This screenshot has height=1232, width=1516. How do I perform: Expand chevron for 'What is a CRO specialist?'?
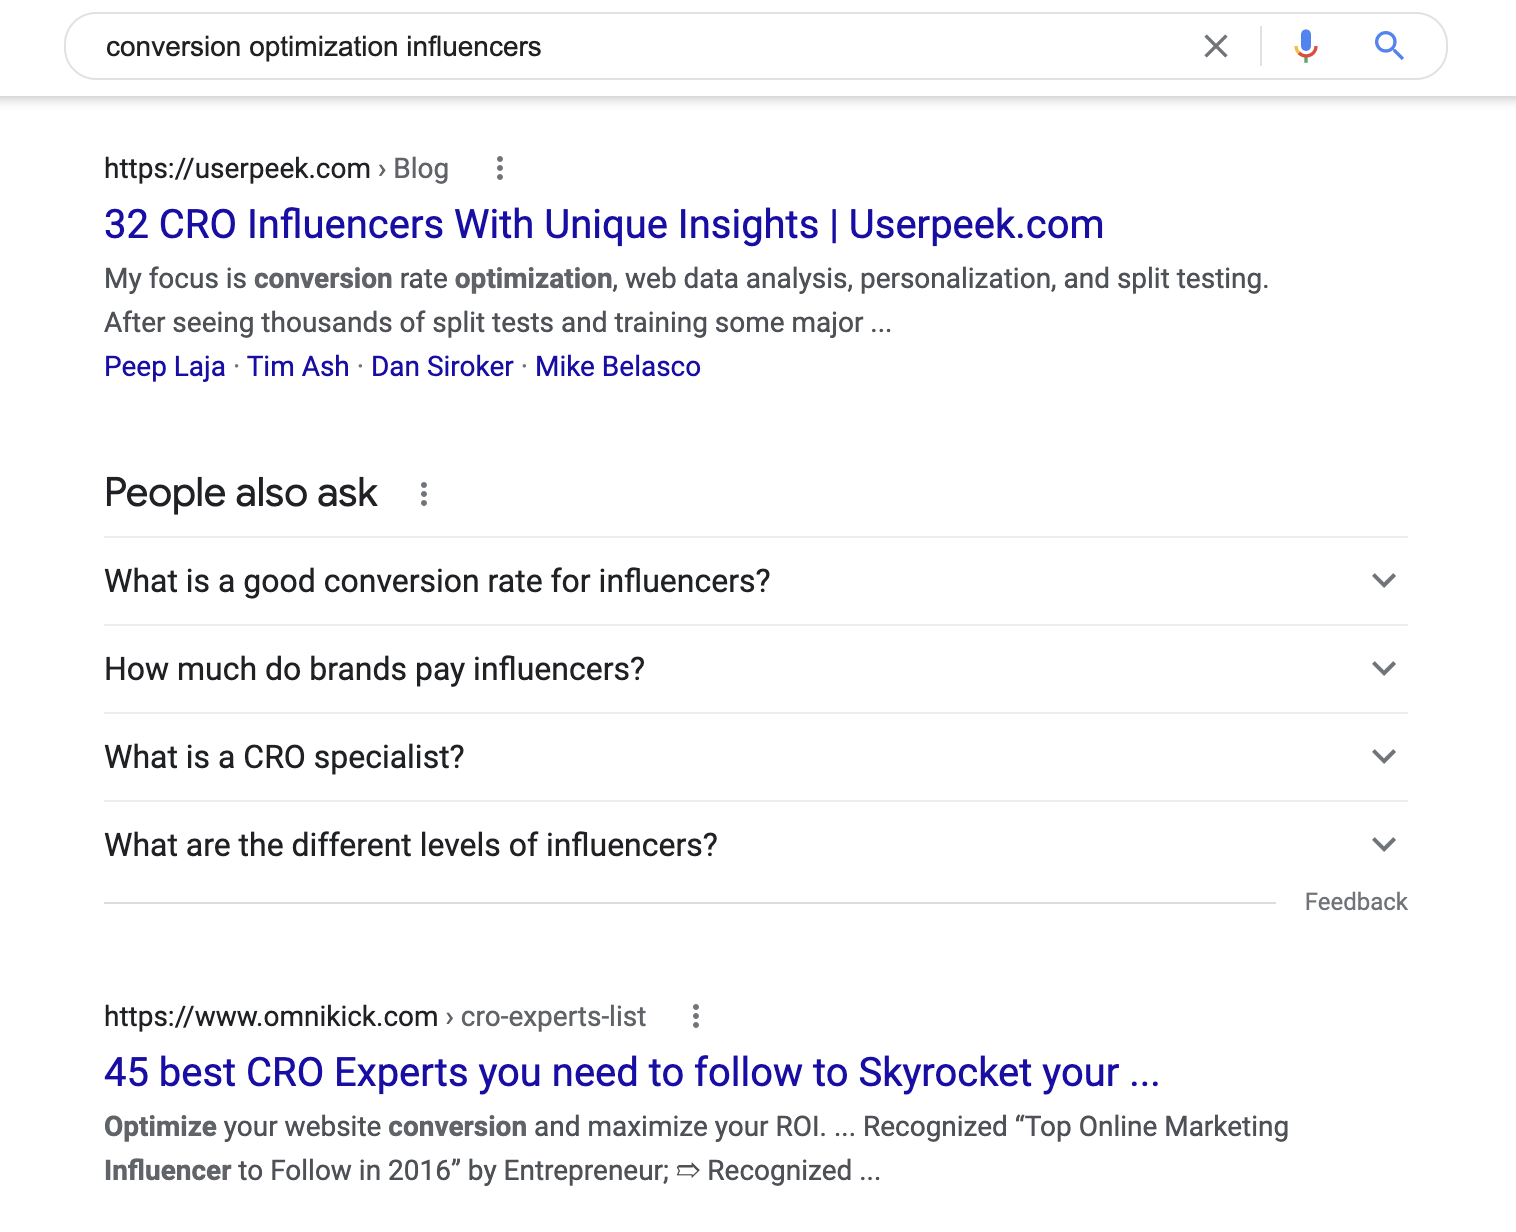pyautogui.click(x=1384, y=756)
